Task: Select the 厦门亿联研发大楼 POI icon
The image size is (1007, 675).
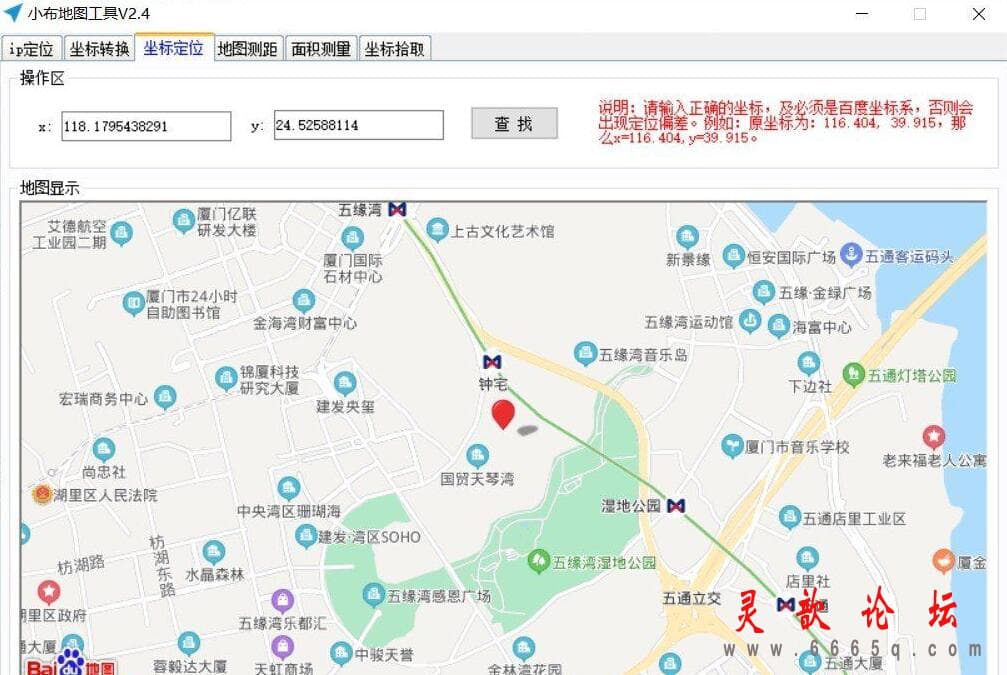Action: tap(184, 221)
